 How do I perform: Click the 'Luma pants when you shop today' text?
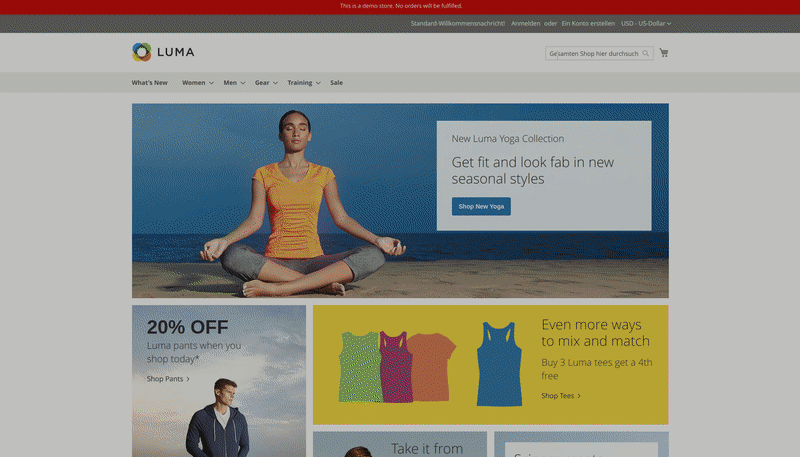(x=194, y=352)
